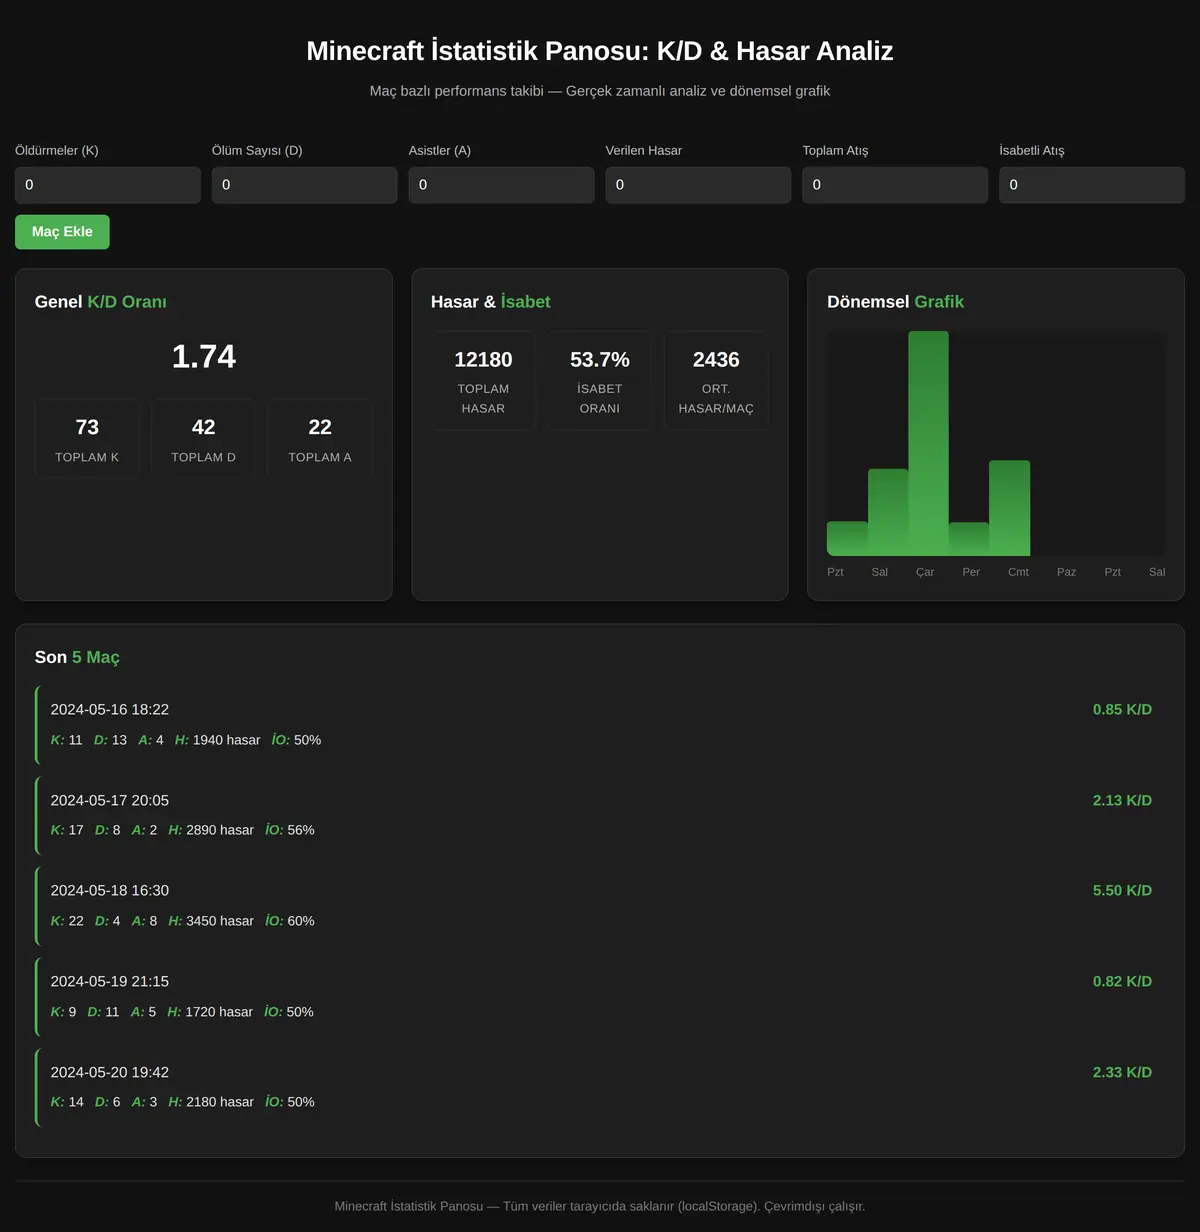
Task: Focus the Ölüm Sayısı (D) input
Action: pos(305,185)
